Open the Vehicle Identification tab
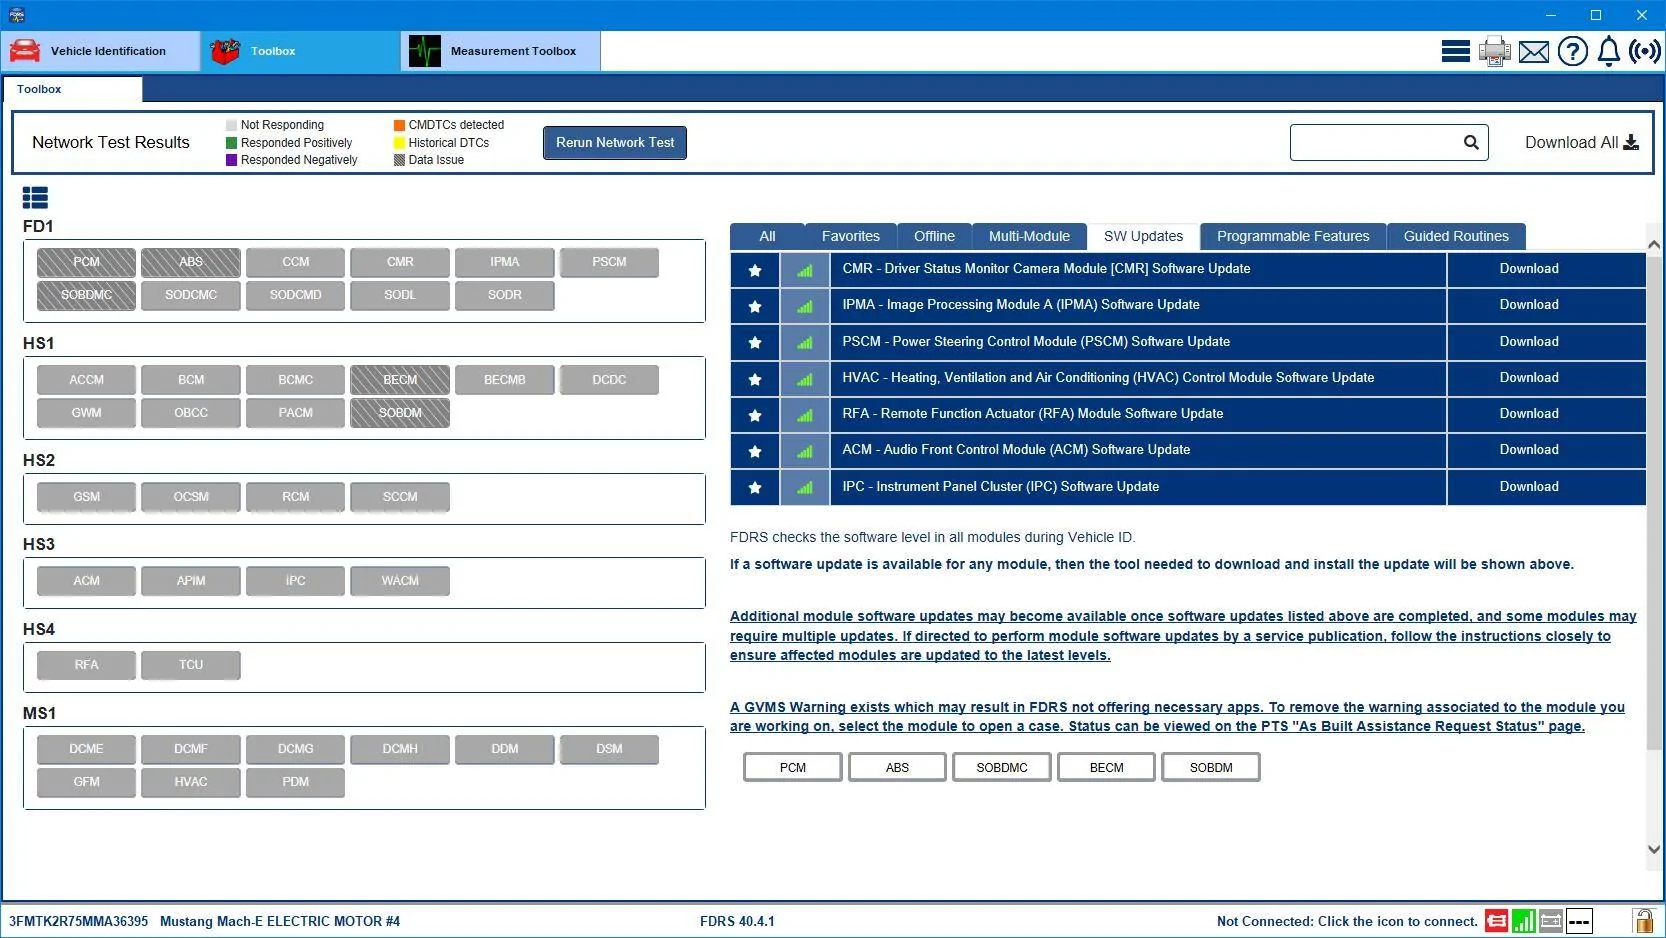The height and width of the screenshot is (938, 1666). 100,51
